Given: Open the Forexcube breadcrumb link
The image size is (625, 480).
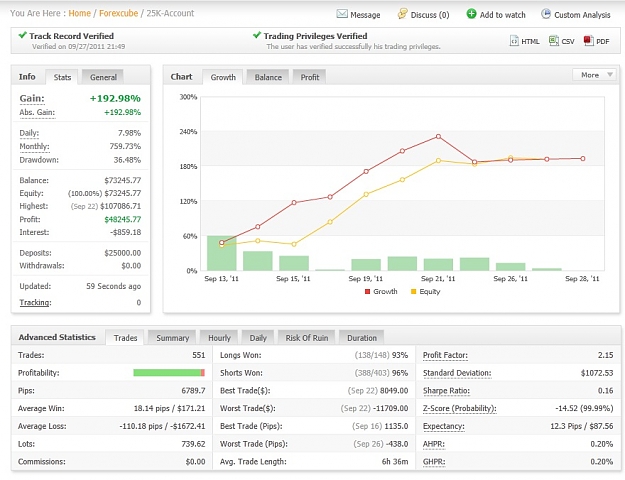Looking at the screenshot, I should (x=118, y=13).
